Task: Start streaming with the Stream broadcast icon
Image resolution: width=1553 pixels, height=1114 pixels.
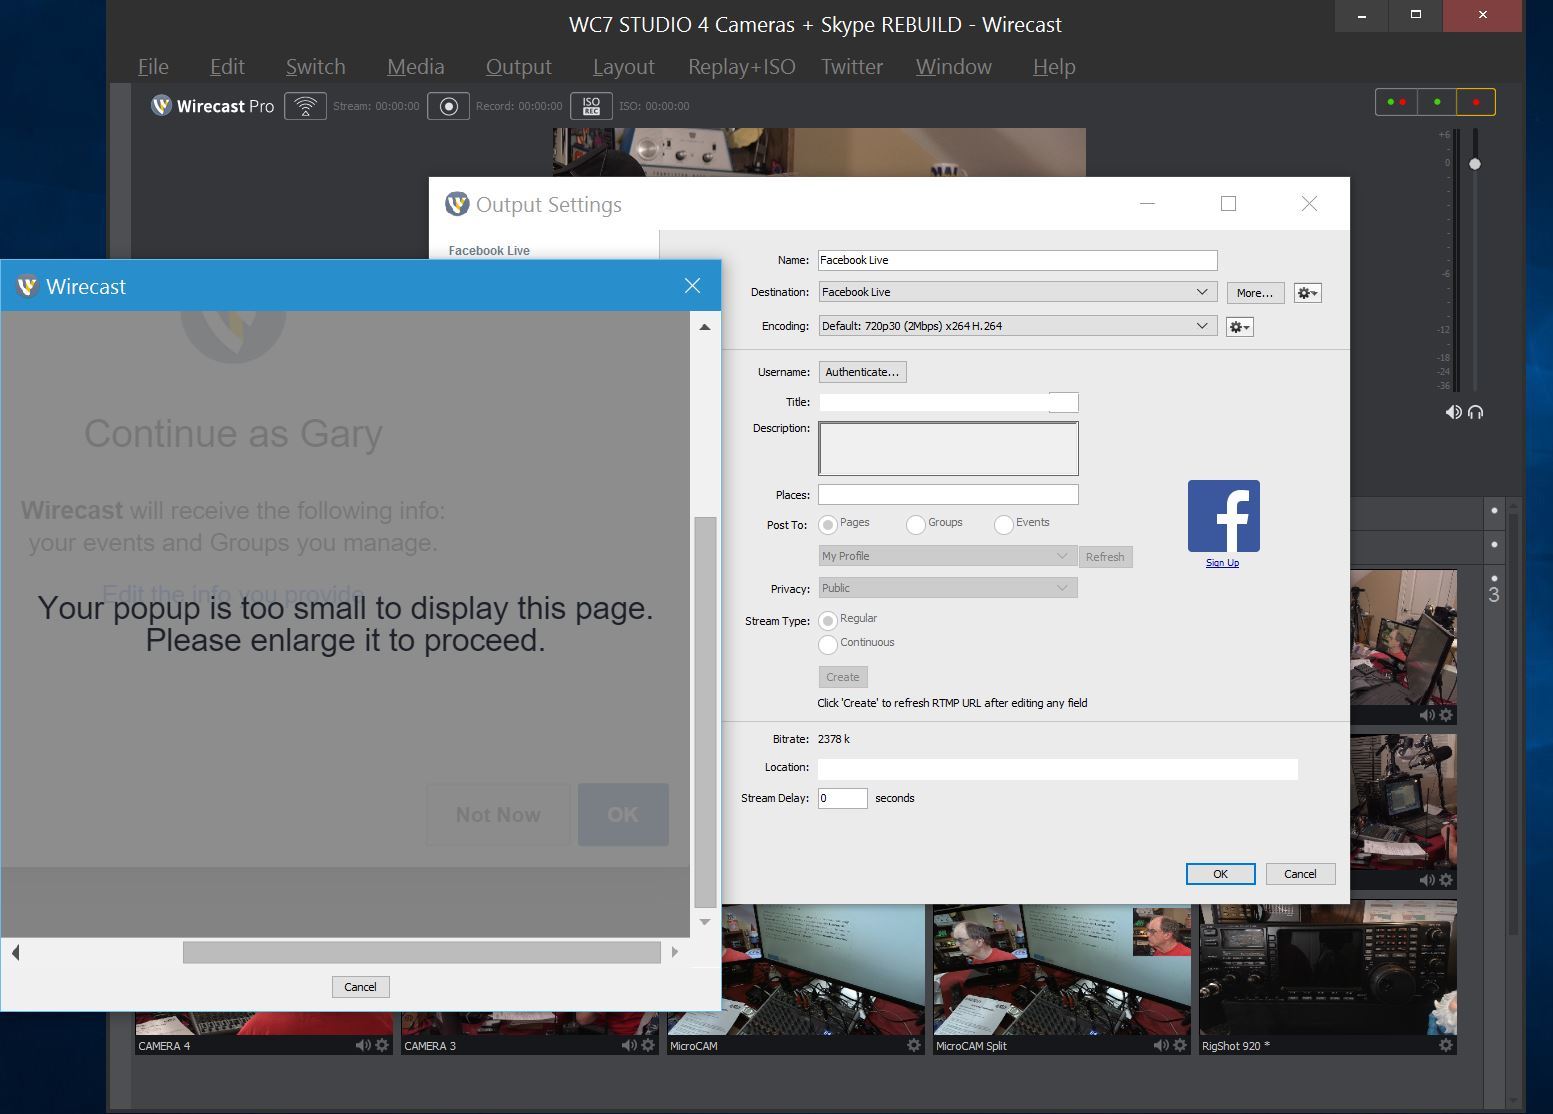Action: coord(305,106)
